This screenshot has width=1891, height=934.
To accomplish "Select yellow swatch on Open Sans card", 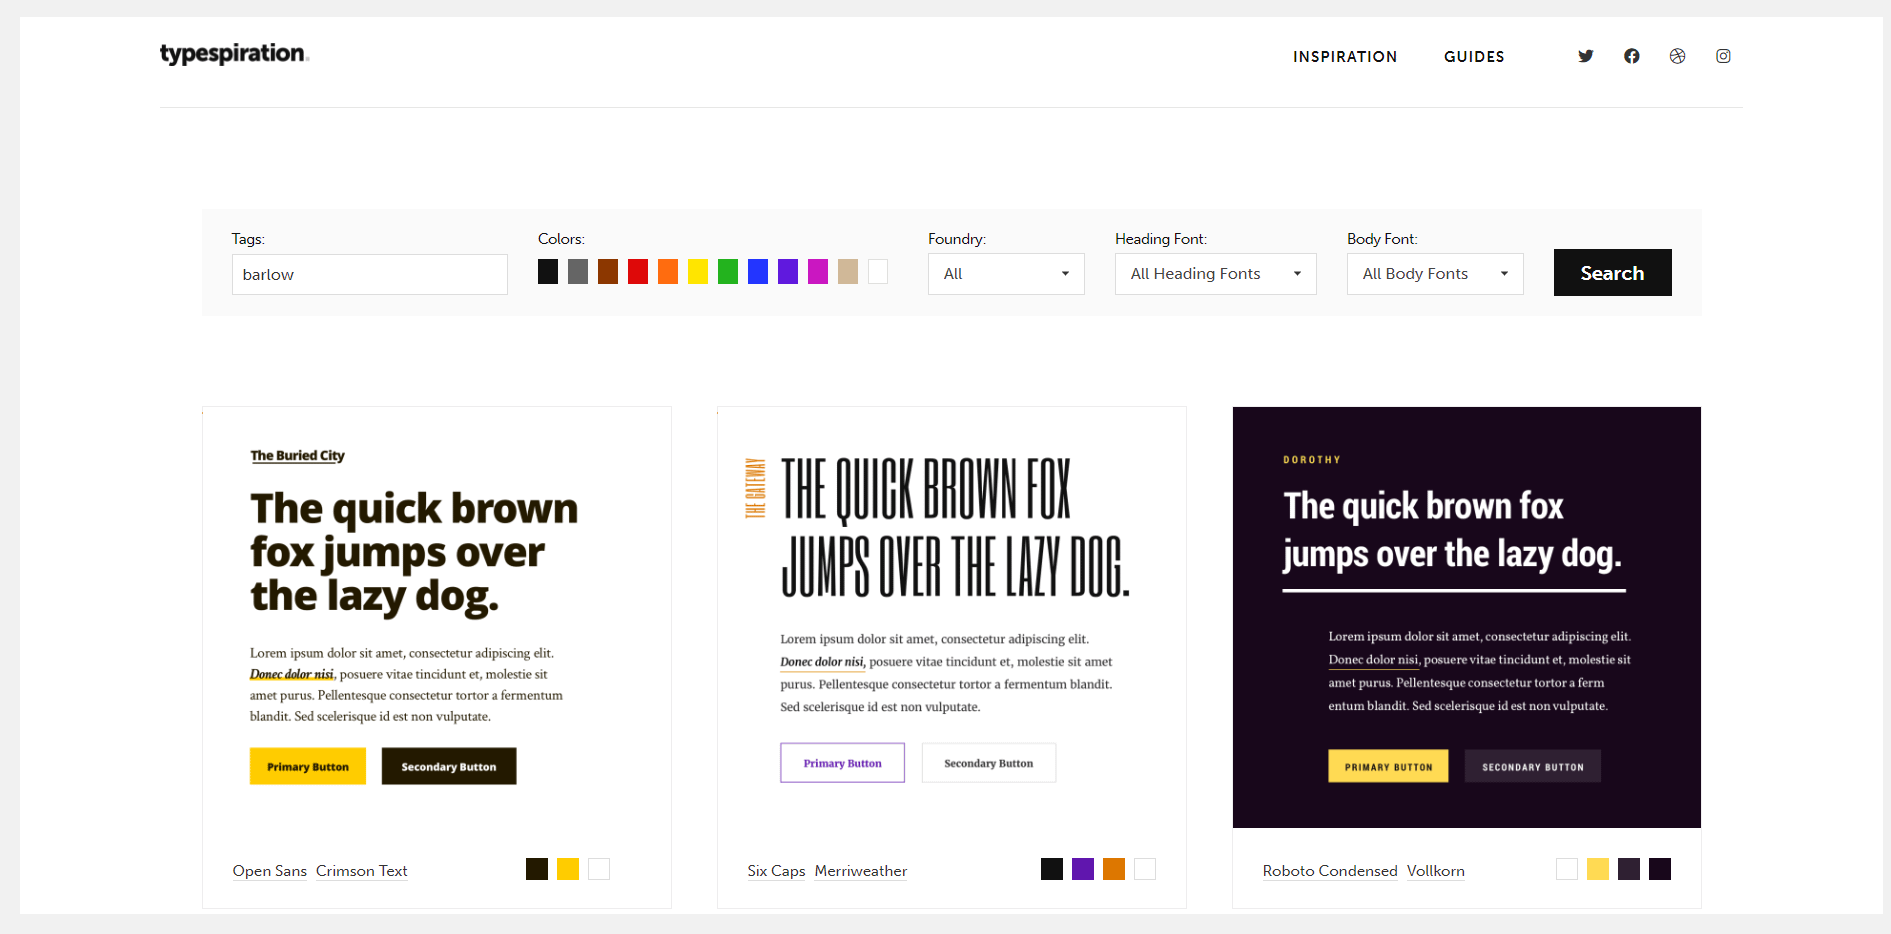I will point(568,869).
